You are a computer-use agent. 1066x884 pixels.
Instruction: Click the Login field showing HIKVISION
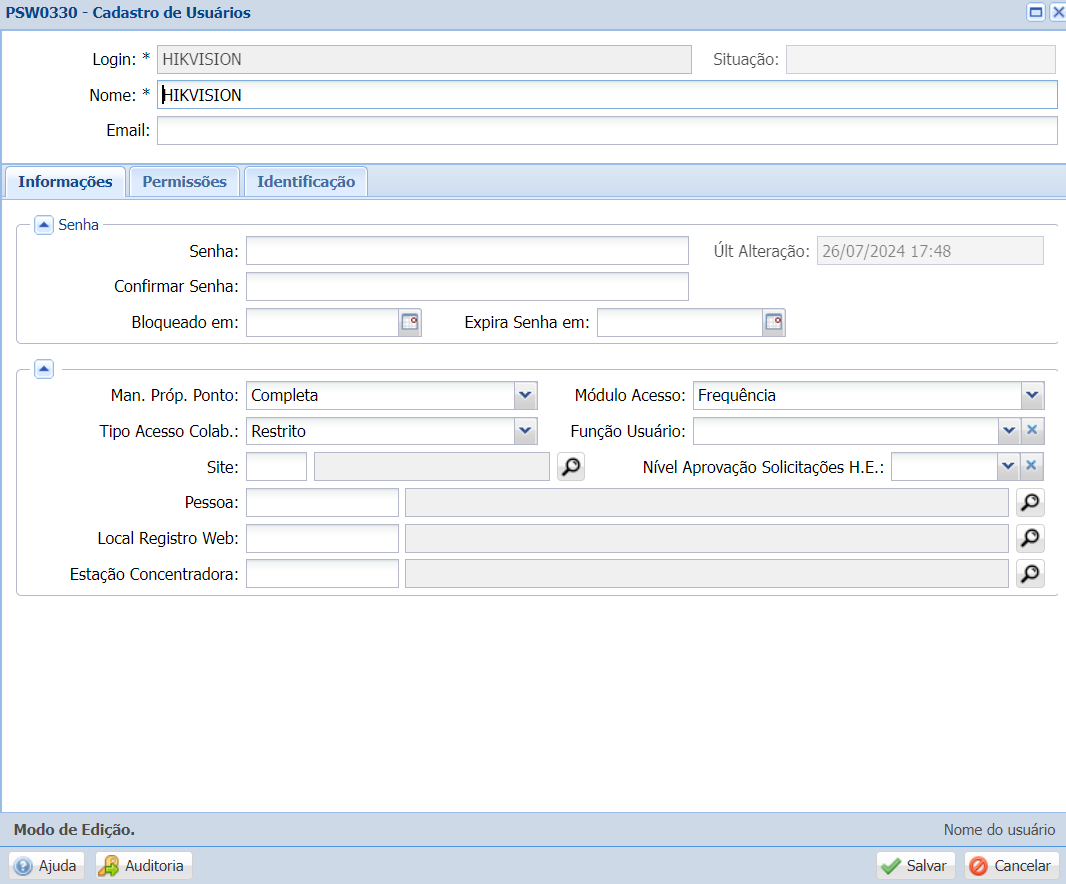pos(424,59)
